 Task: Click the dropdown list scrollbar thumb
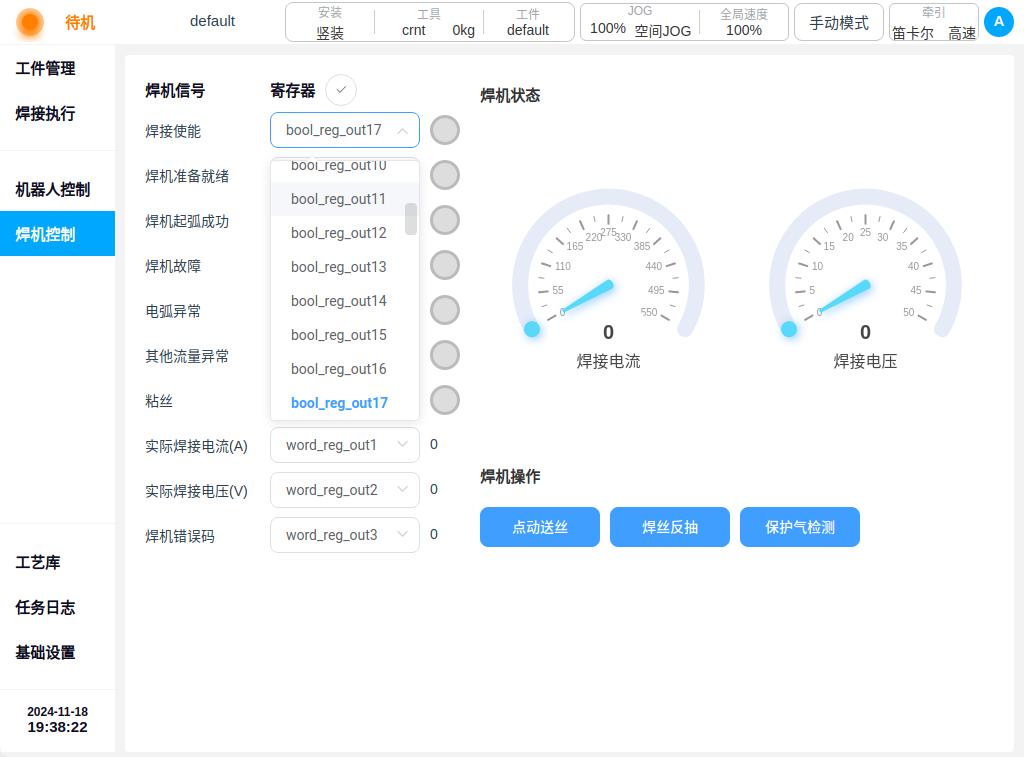point(411,219)
